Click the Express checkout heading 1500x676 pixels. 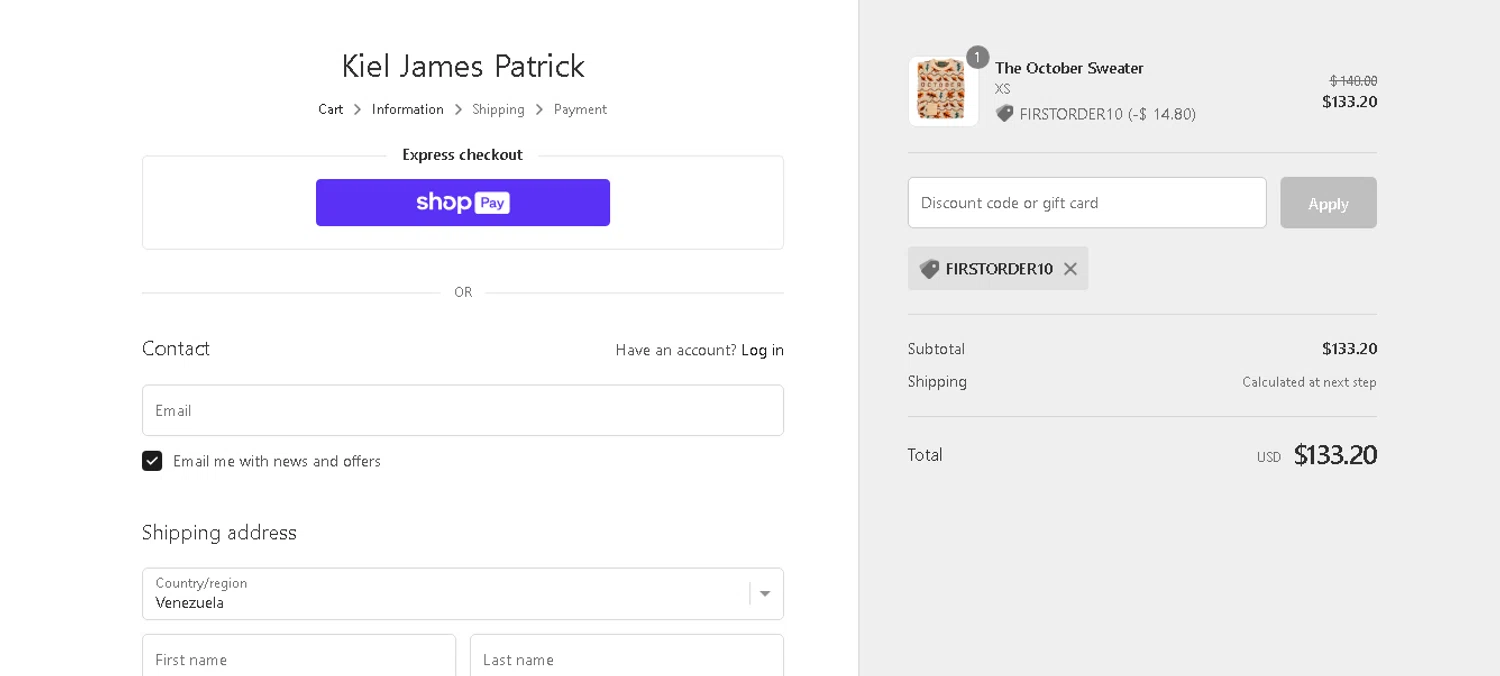click(x=463, y=155)
